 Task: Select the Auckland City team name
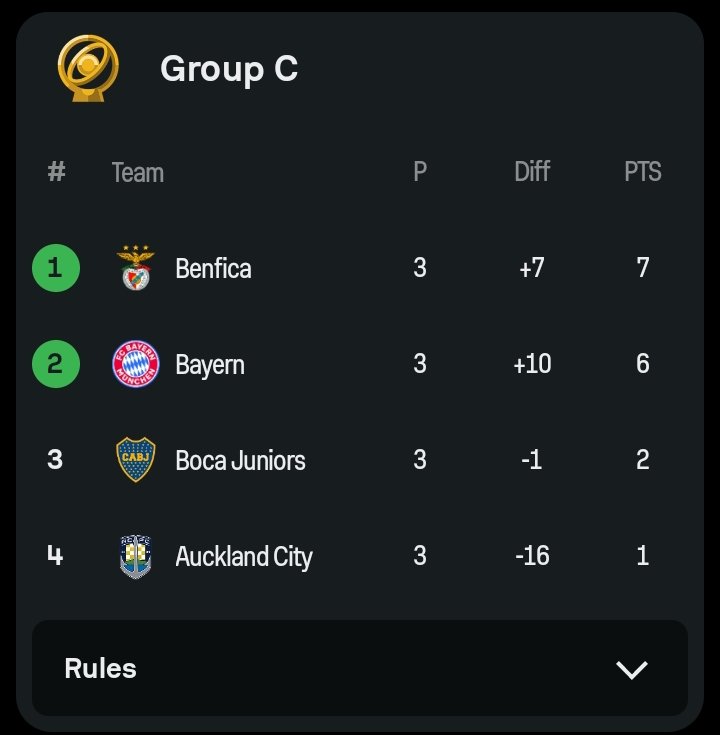coord(244,557)
